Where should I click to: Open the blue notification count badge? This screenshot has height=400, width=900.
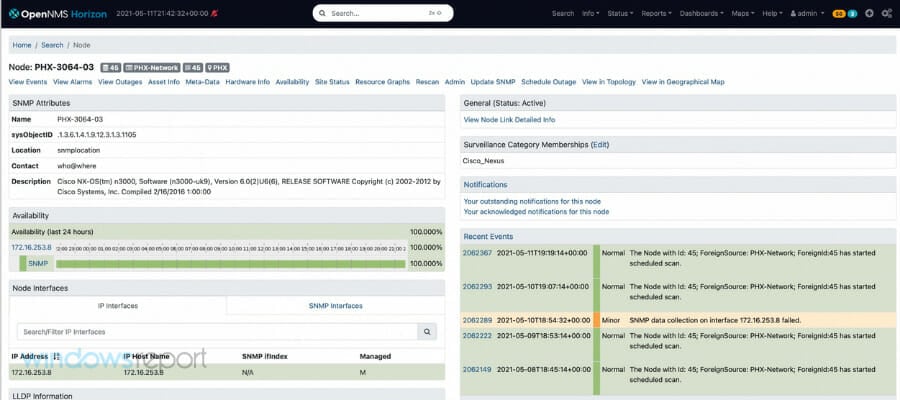pos(852,13)
